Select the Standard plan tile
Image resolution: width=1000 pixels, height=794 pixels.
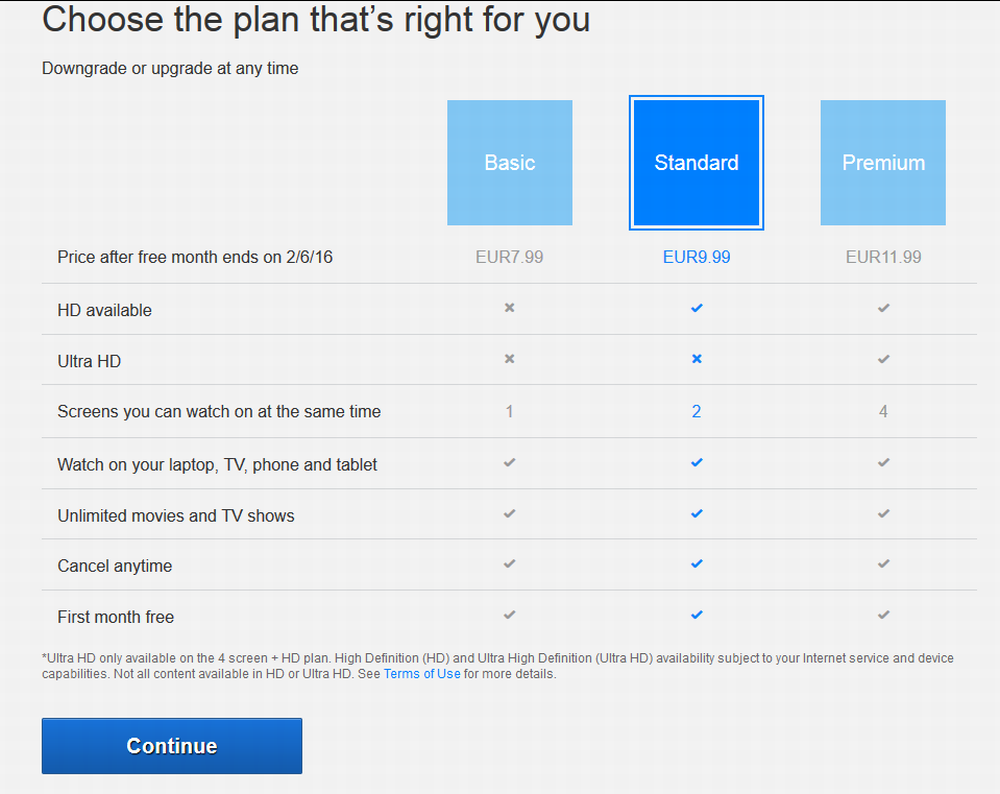696,163
